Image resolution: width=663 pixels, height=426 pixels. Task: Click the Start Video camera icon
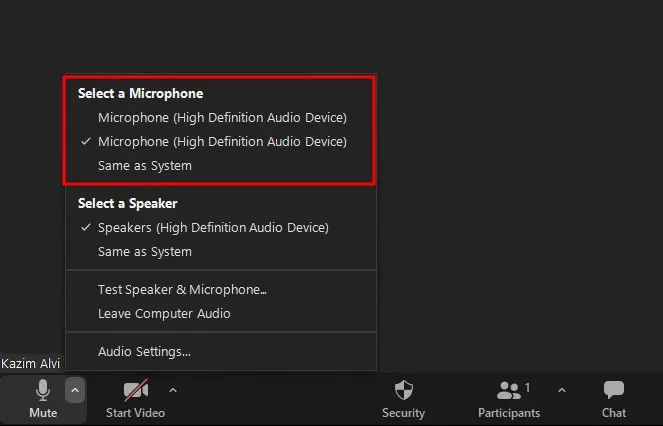(135, 390)
